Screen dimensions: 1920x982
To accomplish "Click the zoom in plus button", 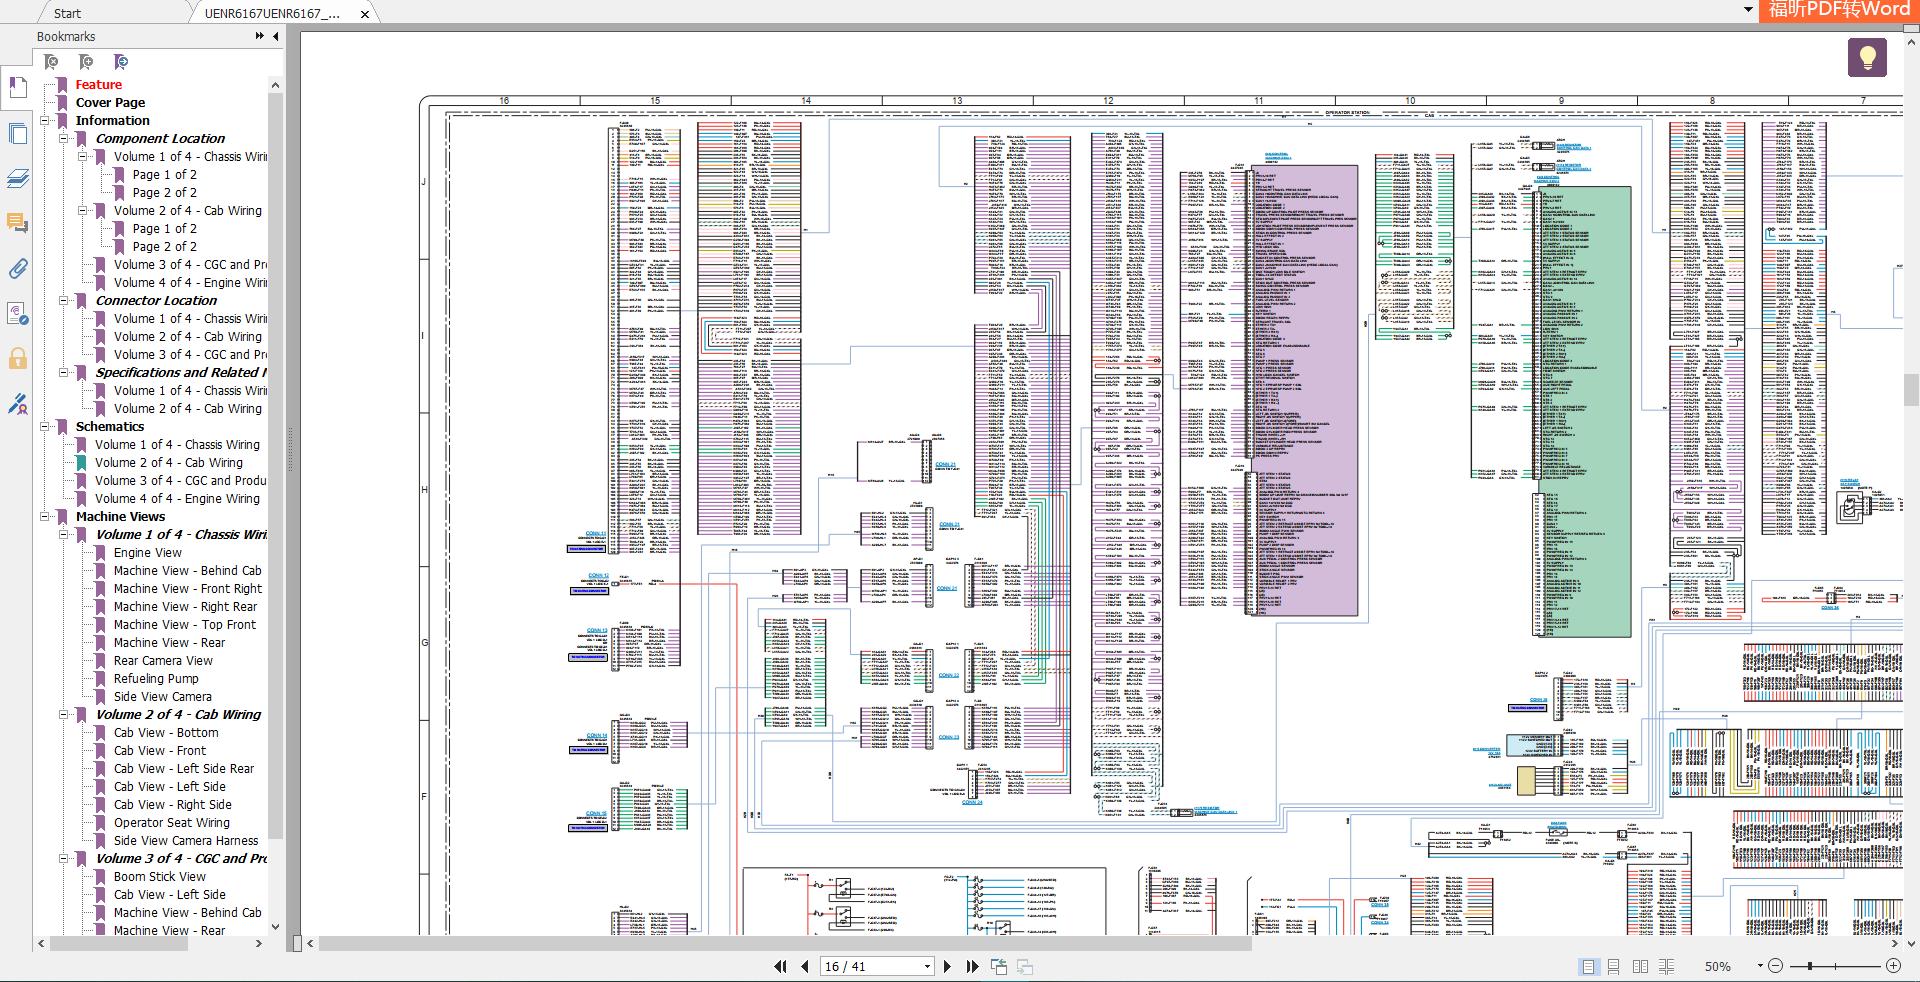I will (x=1892, y=966).
